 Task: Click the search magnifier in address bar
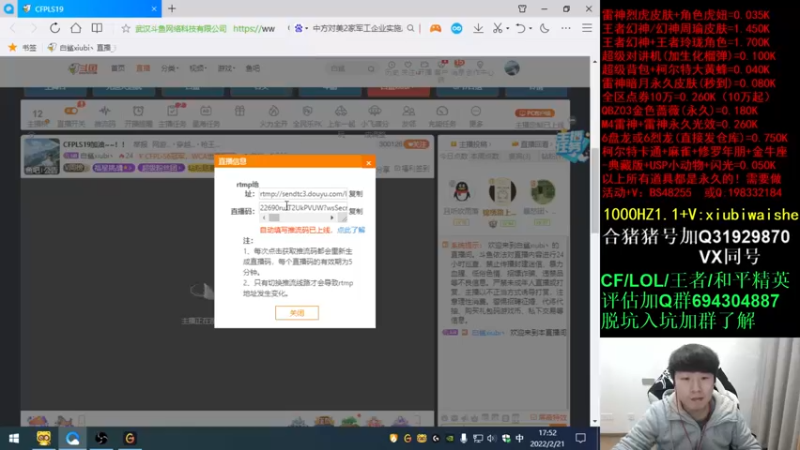[411, 29]
